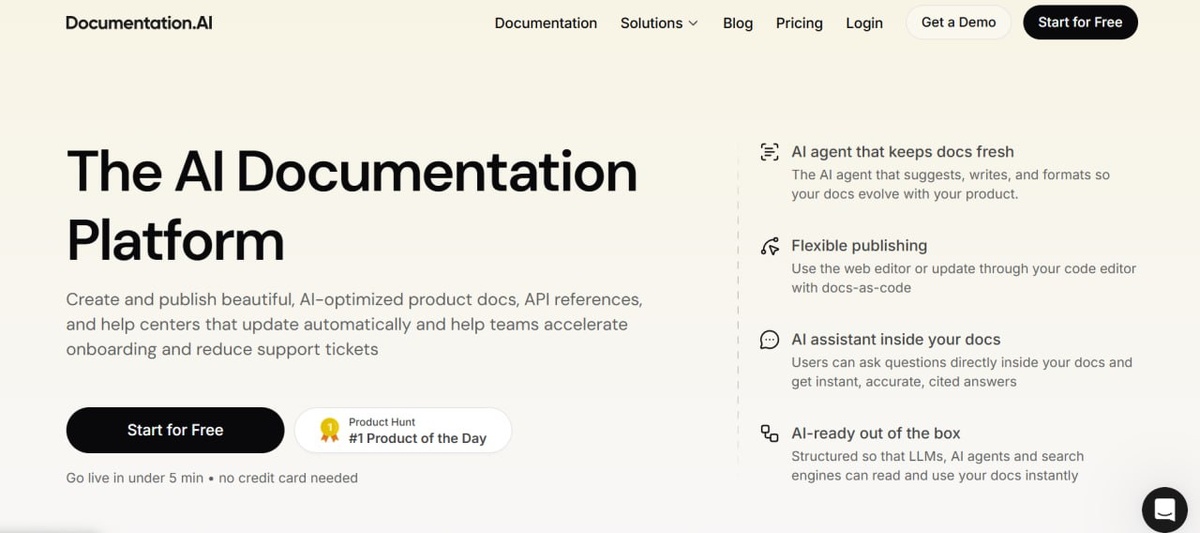Expand the Solutions dropdown chevron
The width and height of the screenshot is (1200, 533).
click(693, 23)
